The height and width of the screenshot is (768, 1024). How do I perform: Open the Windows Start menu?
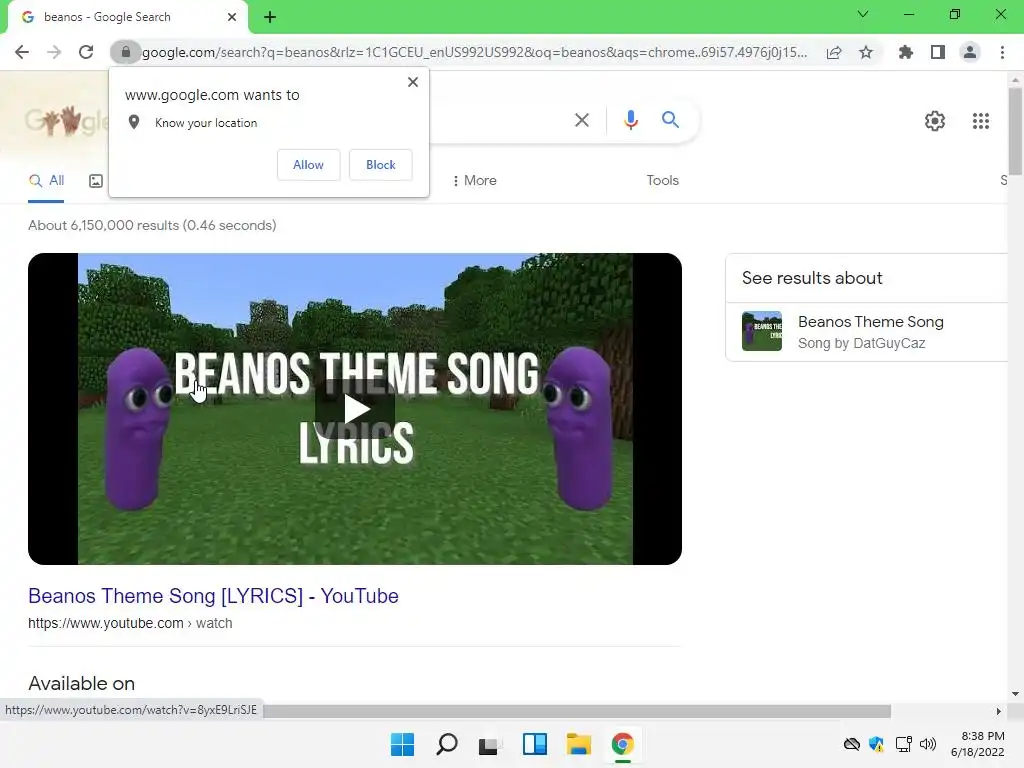(402, 744)
